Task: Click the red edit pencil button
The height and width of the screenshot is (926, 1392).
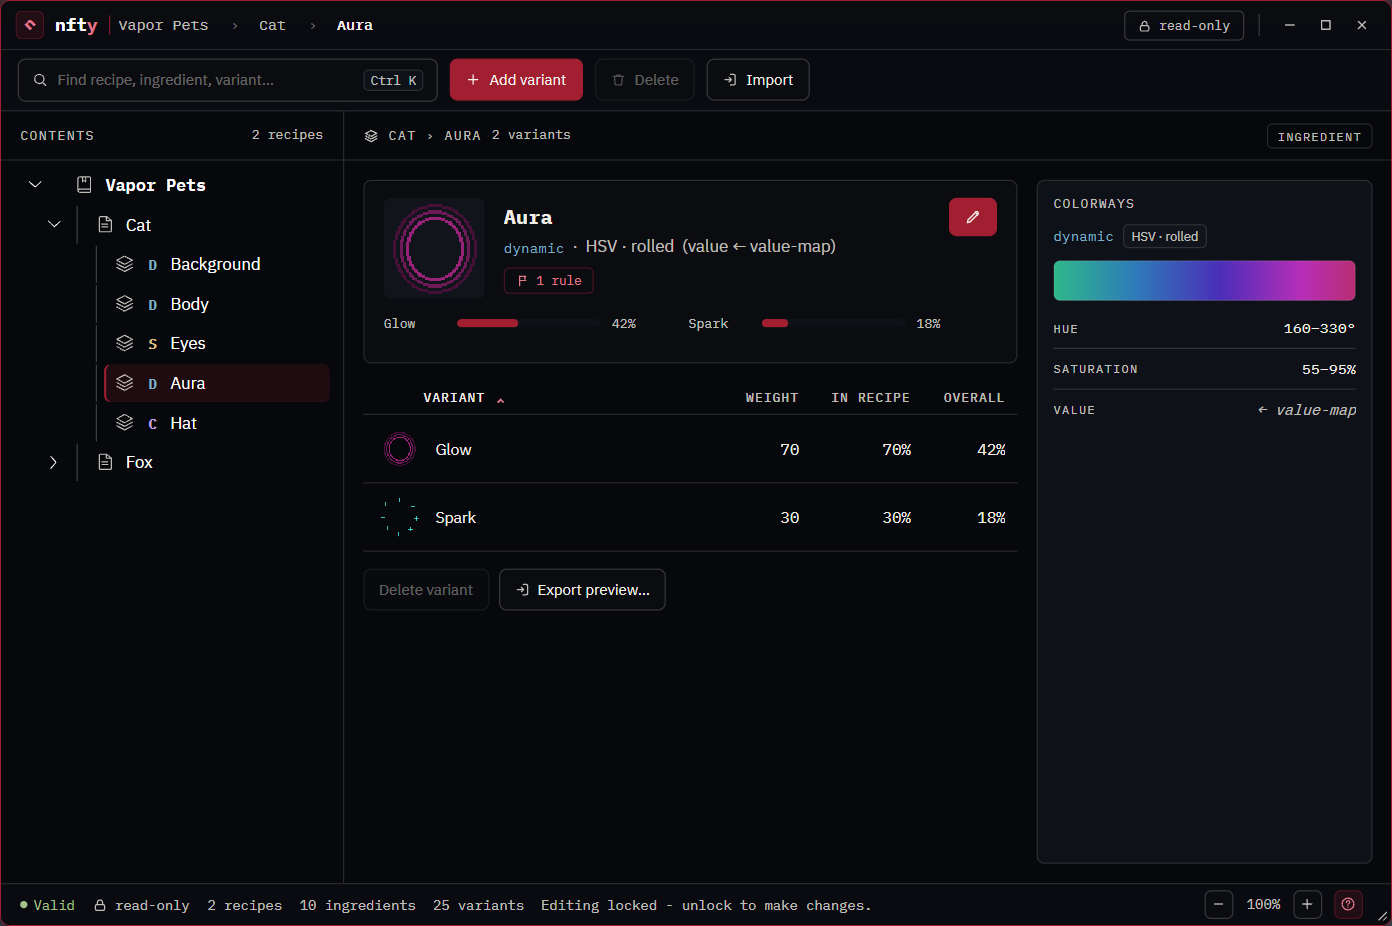Action: pyautogui.click(x=972, y=217)
